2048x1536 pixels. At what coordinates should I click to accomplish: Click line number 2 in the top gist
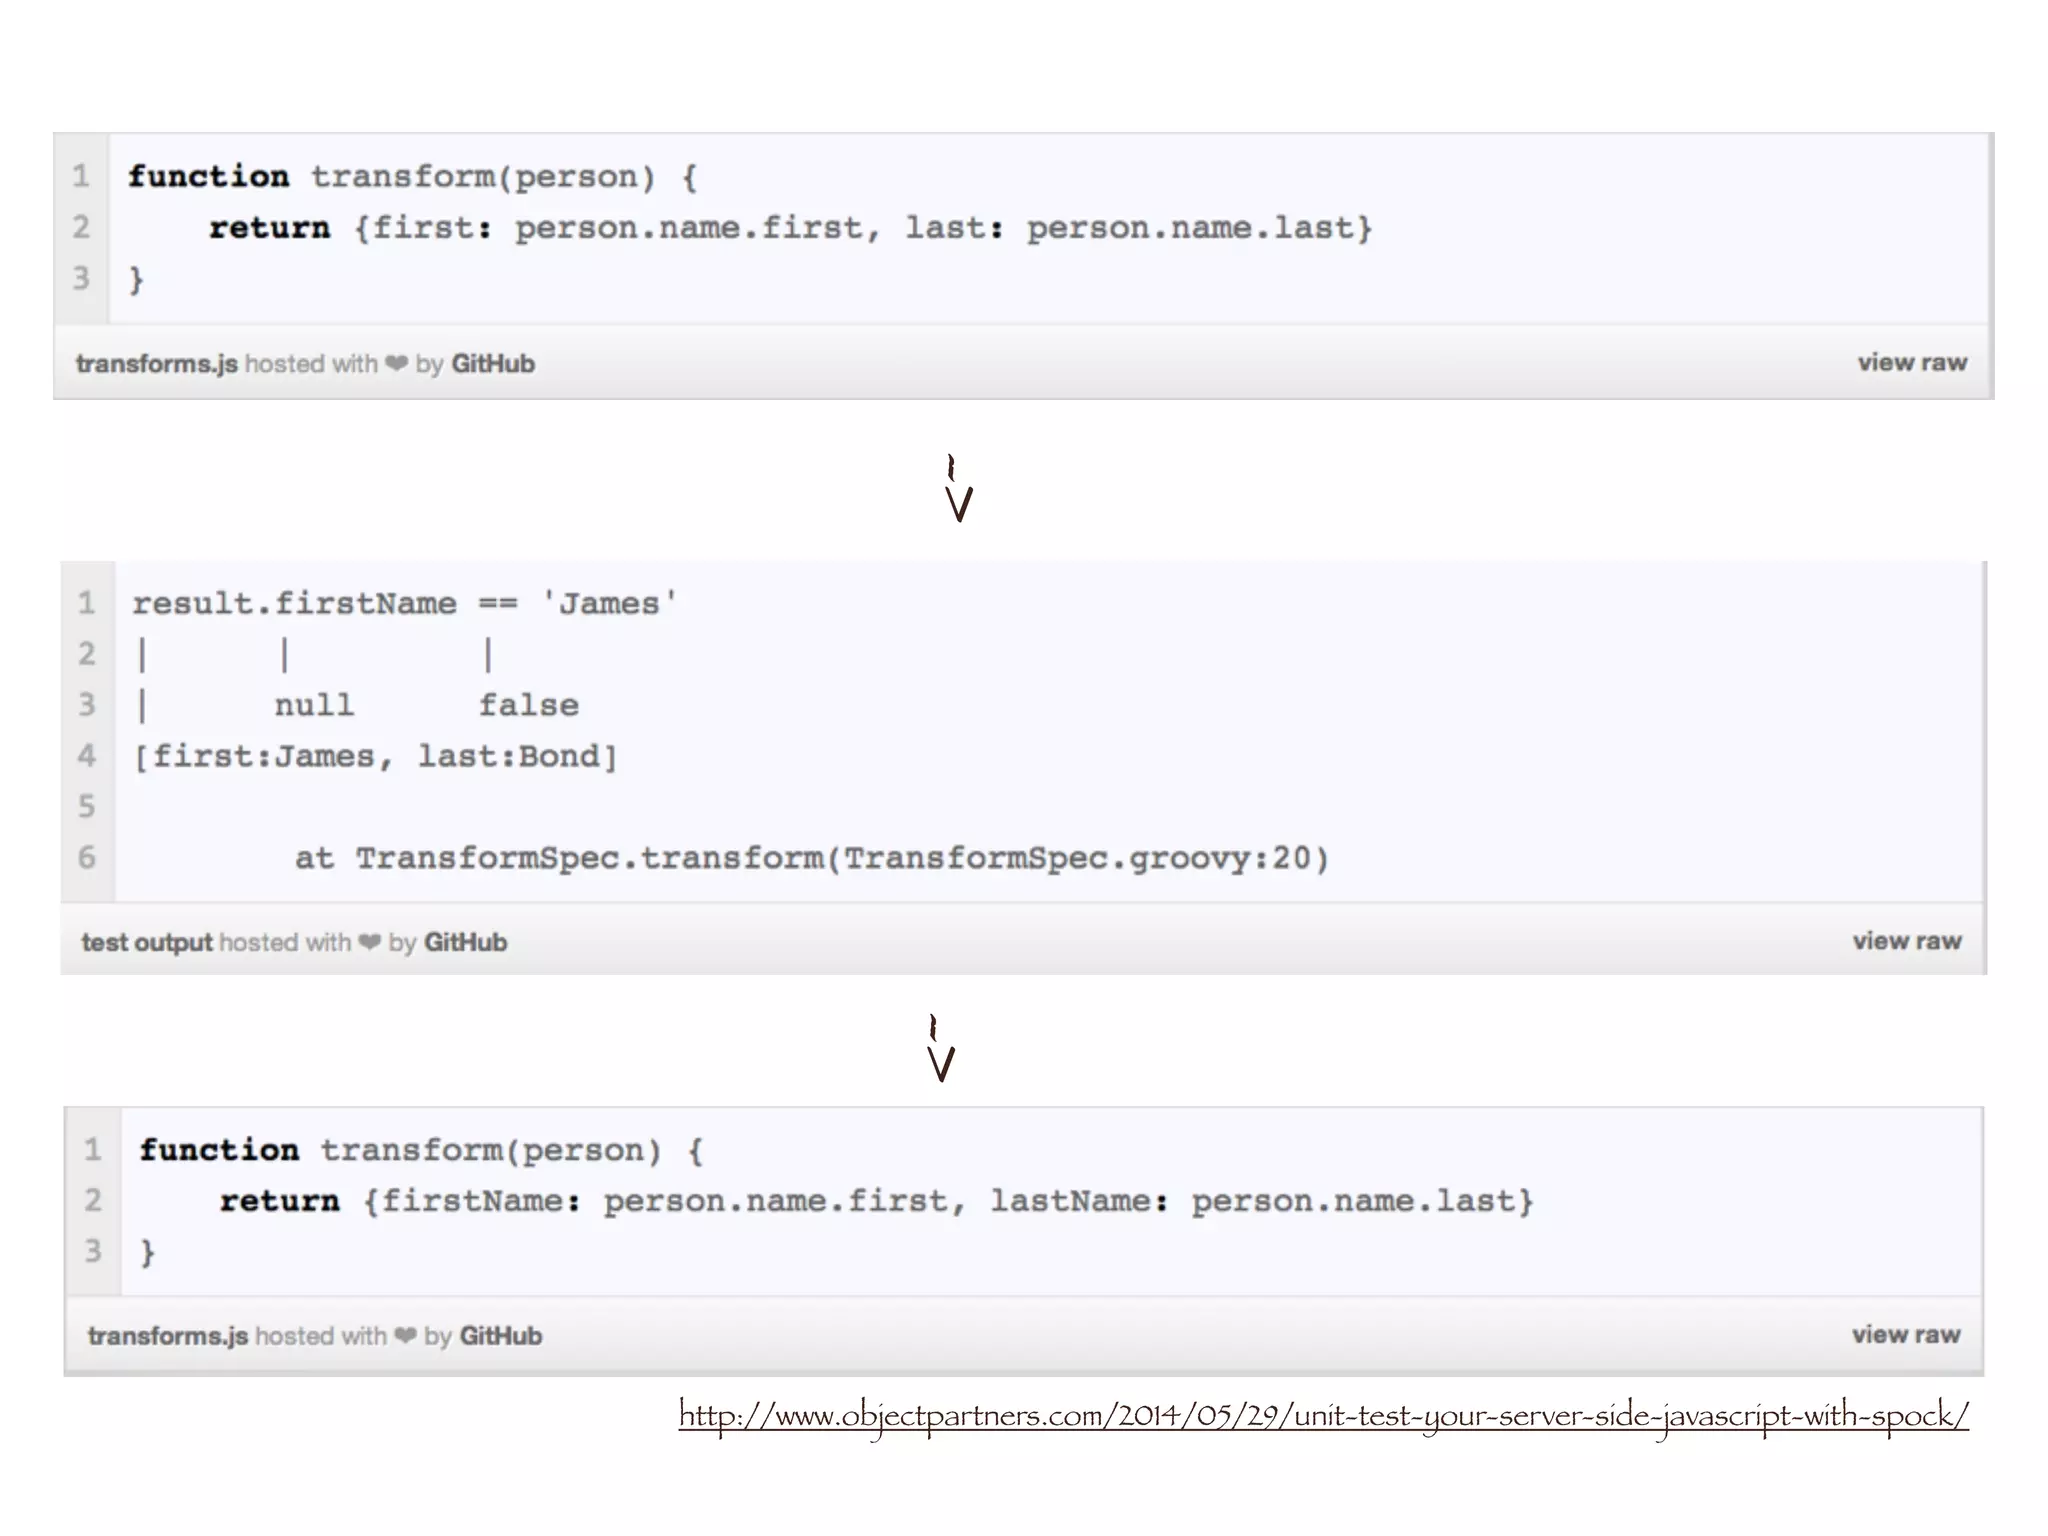tap(81, 227)
